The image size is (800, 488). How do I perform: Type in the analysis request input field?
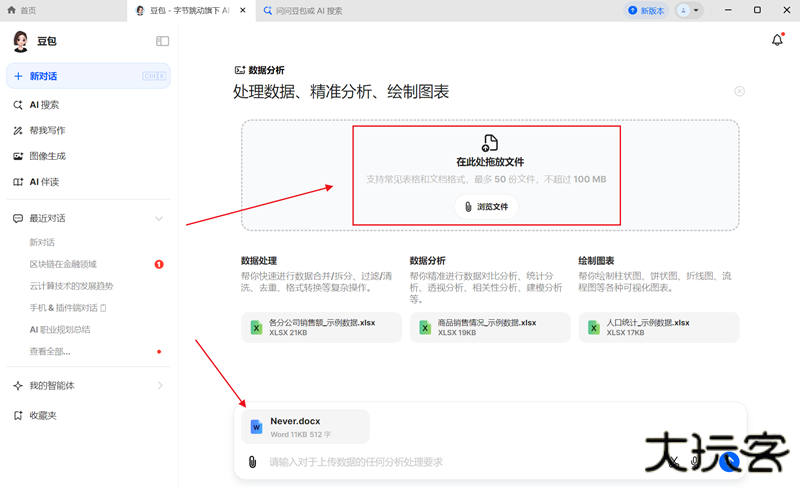tap(440, 462)
